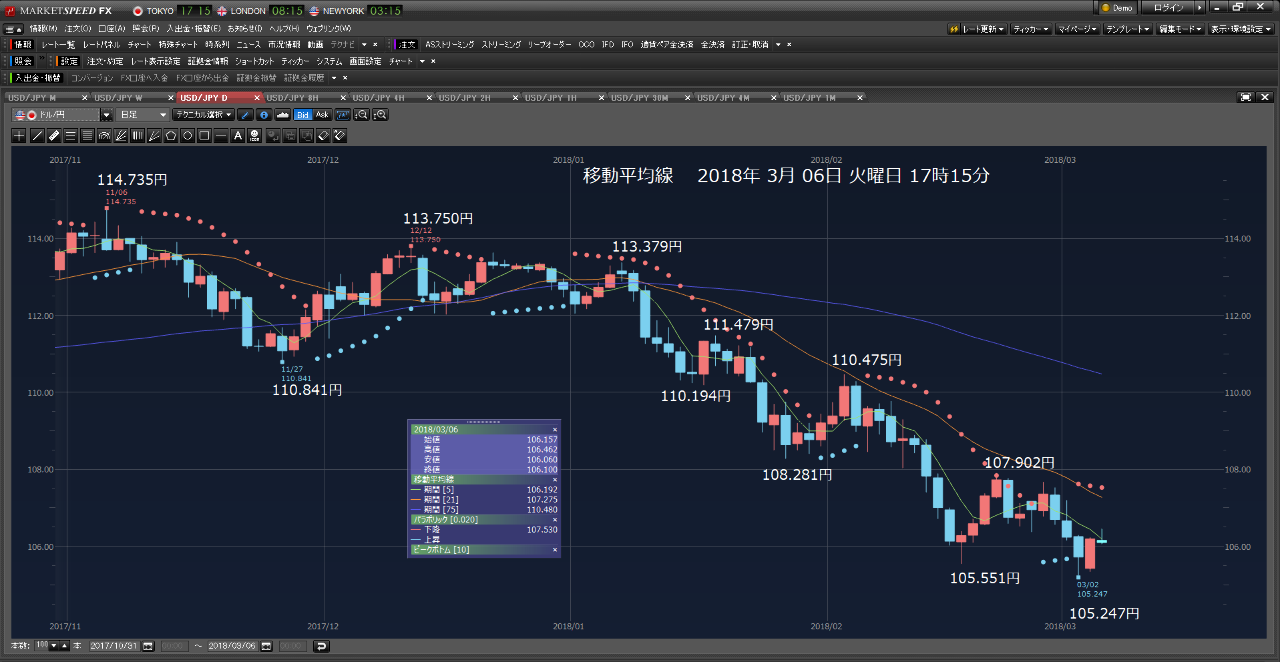The image size is (1280, 662).
Task: Switch rate display to Ask
Action: [x=324, y=115]
